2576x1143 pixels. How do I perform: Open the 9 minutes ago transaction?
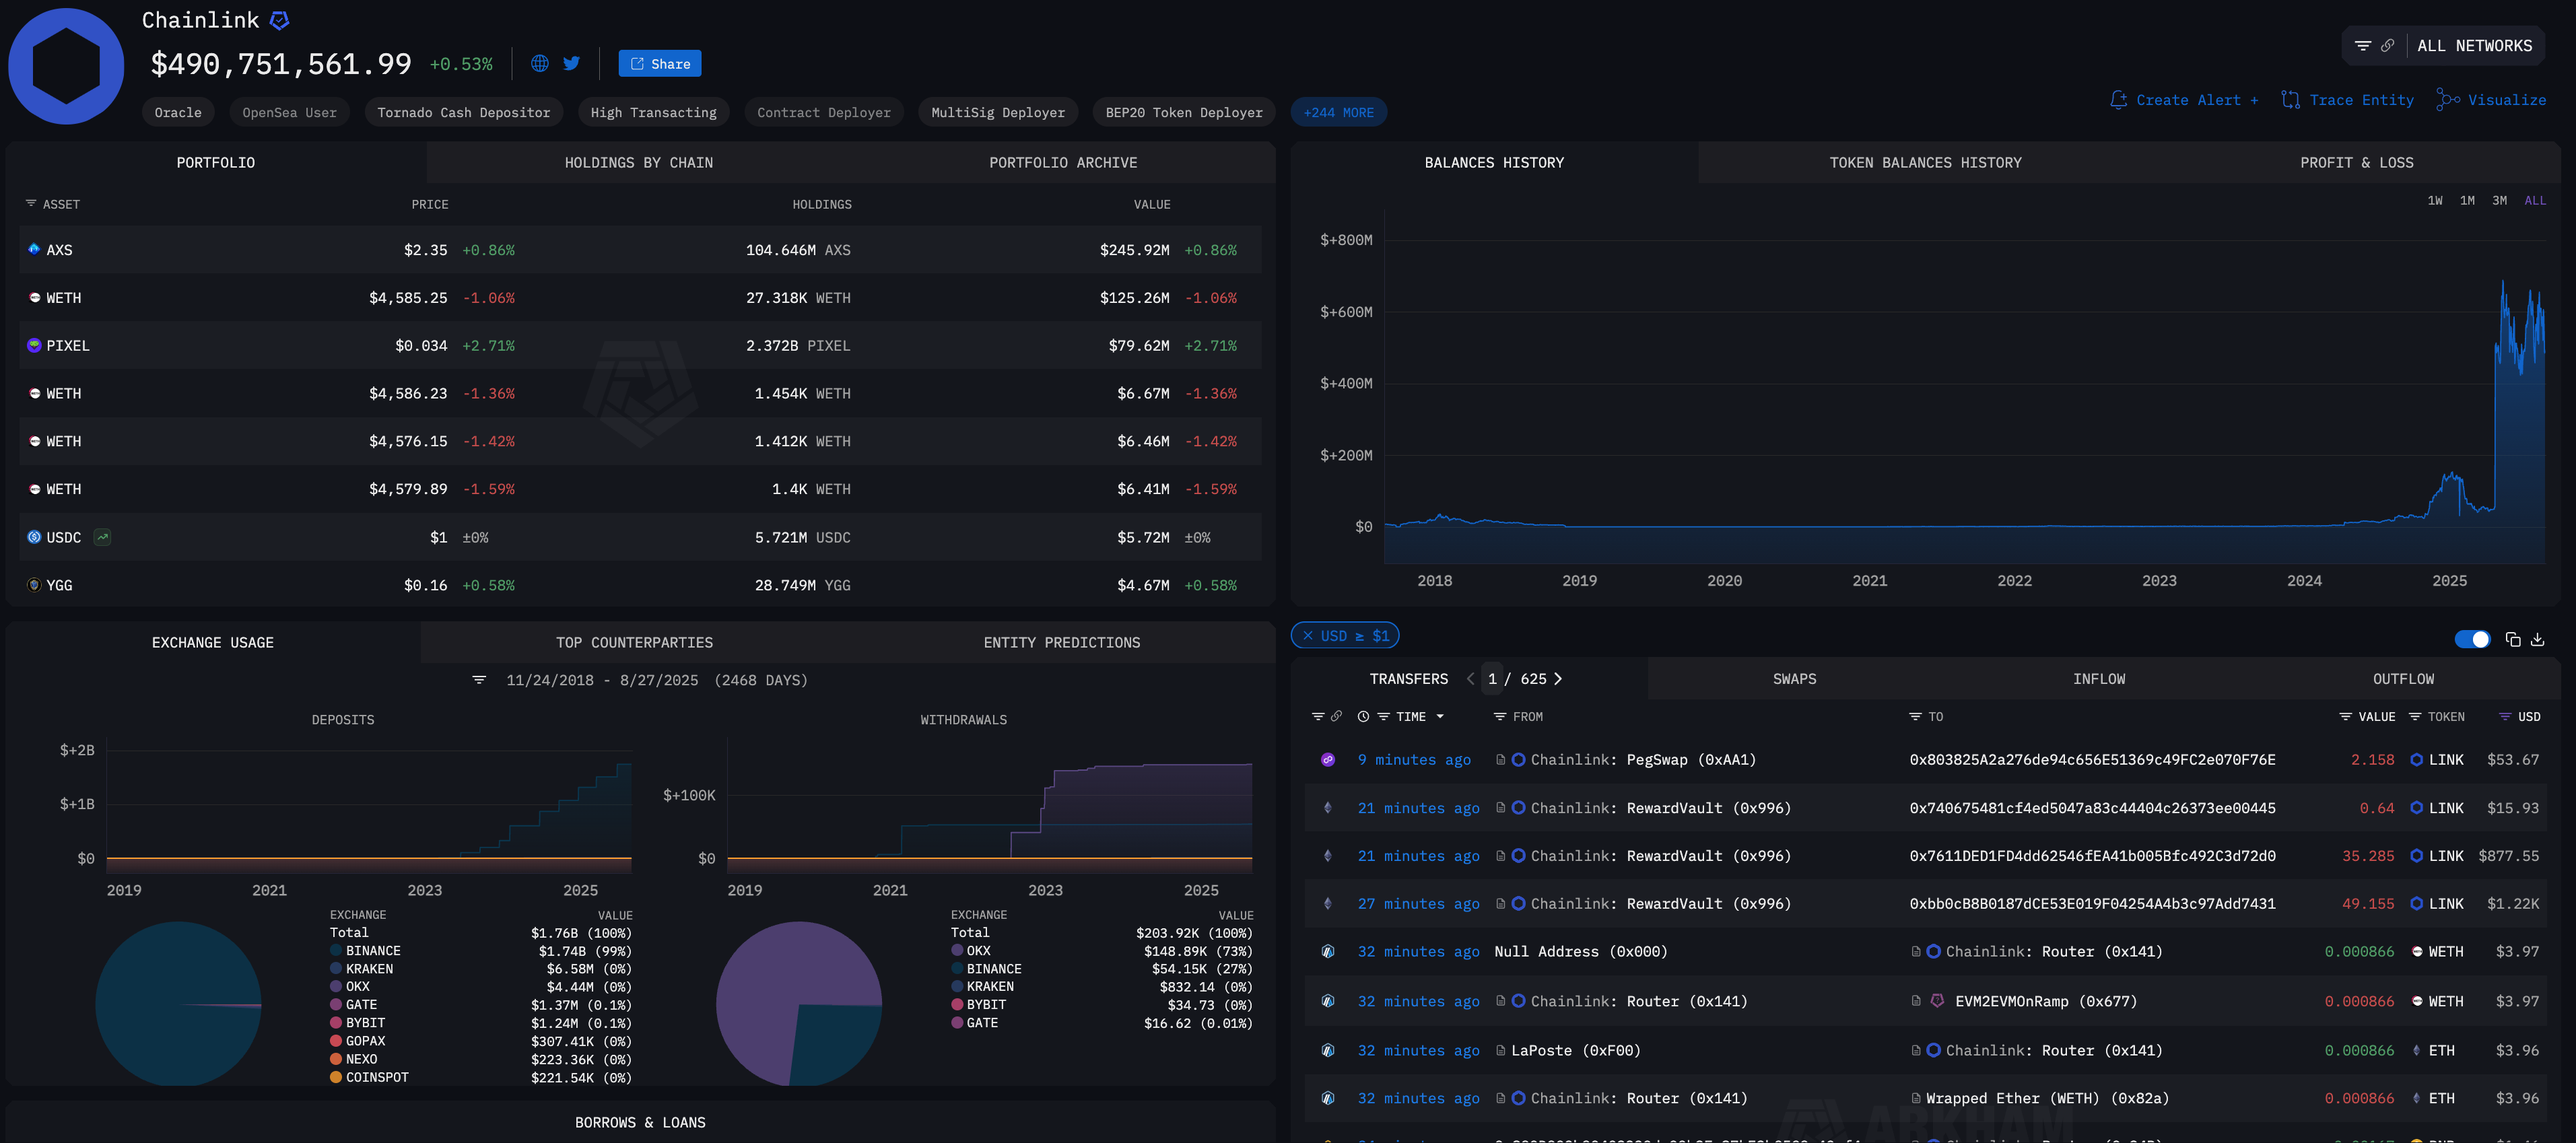tap(1414, 759)
